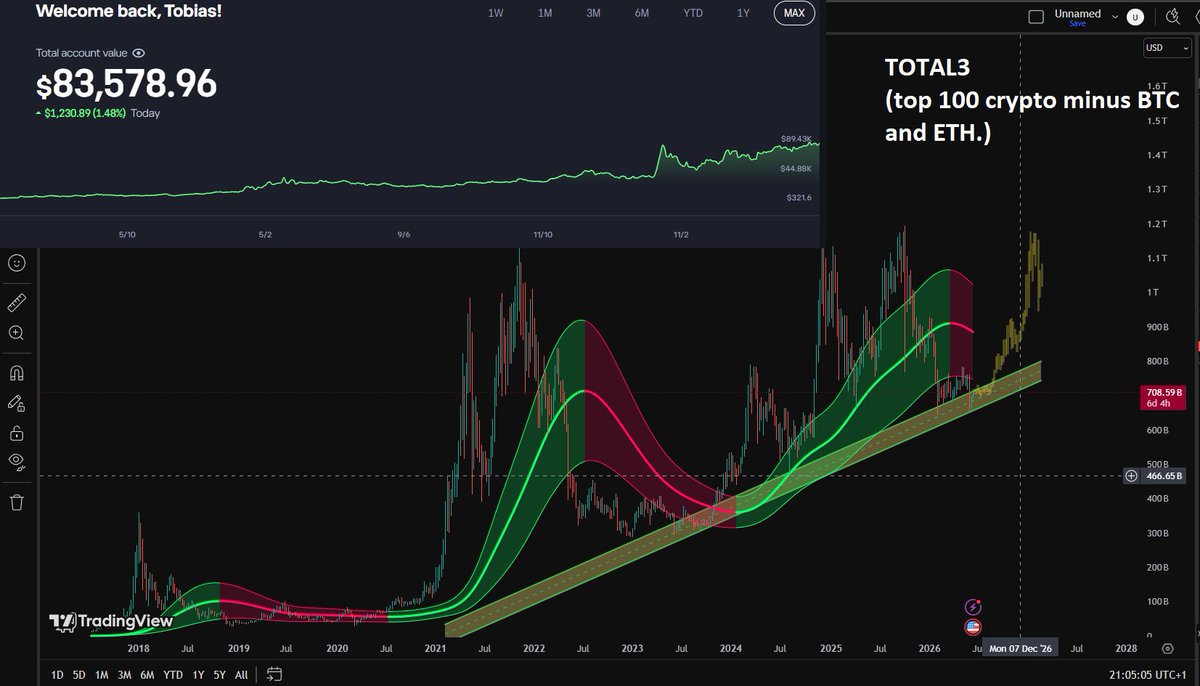
Task: Click the 466.65 B crosshair price label
Action: [x=1163, y=476]
